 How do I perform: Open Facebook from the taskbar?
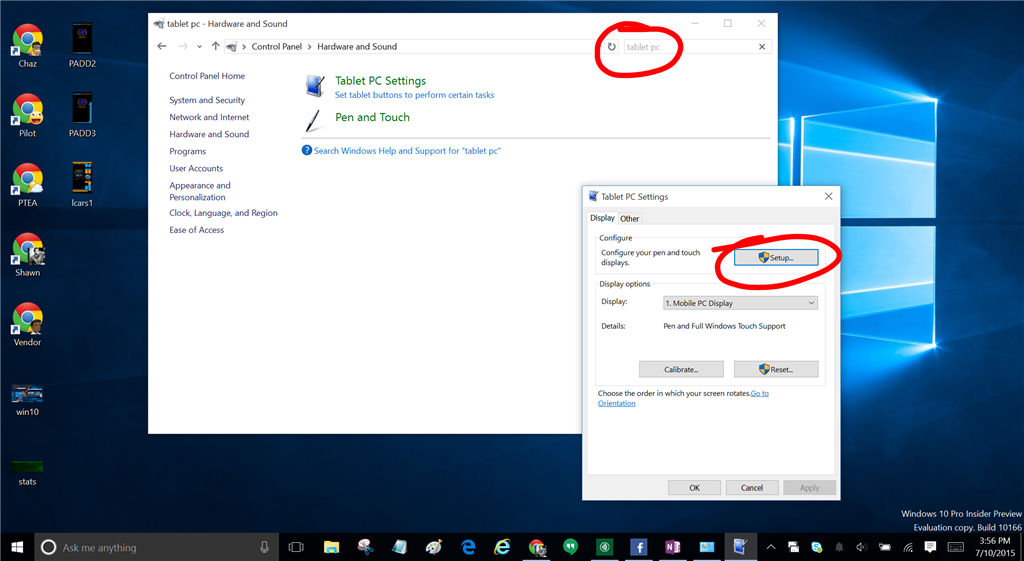click(x=639, y=547)
